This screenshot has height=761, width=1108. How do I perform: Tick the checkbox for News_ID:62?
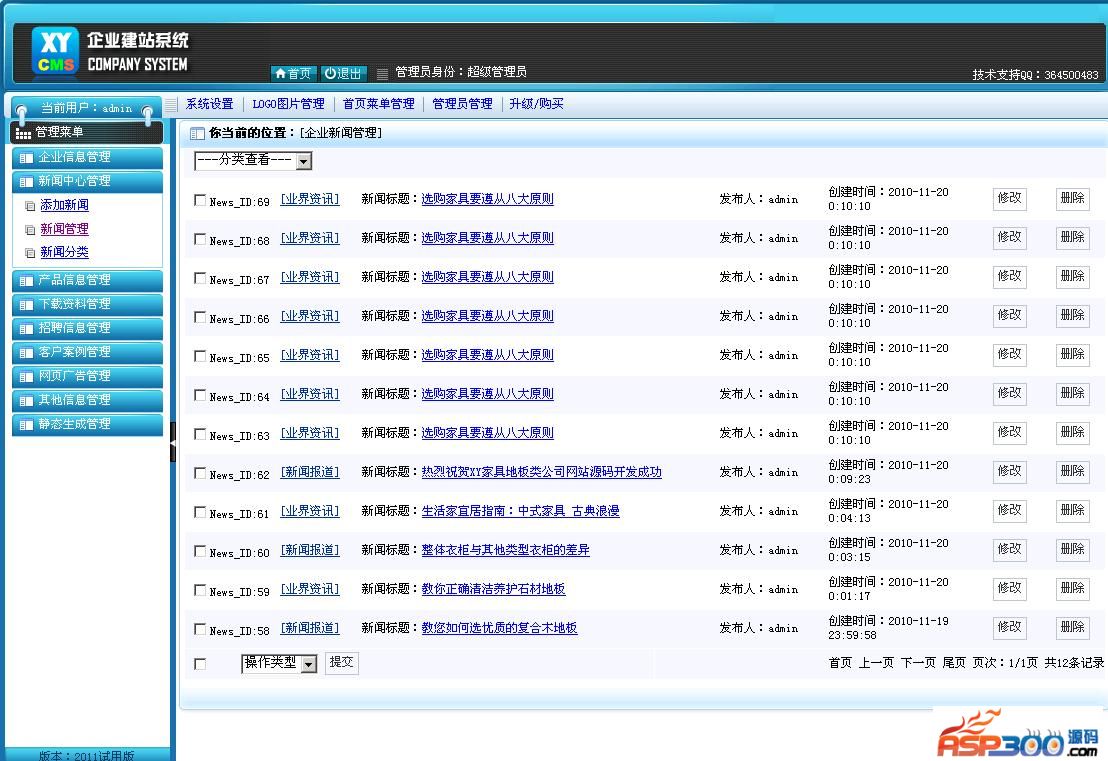tap(200, 473)
